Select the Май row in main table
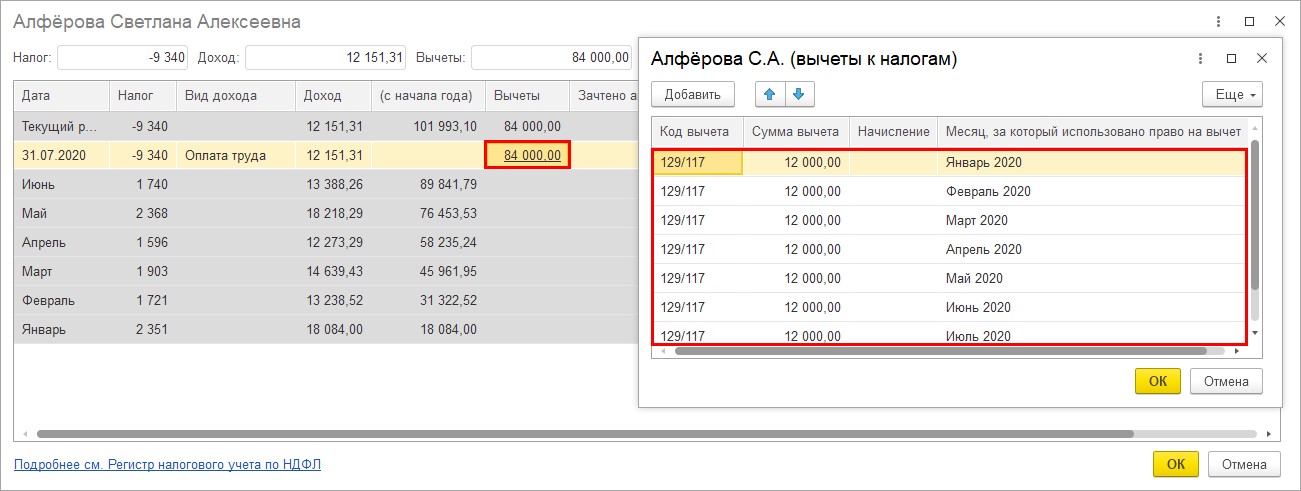Viewport: 1301px width, 491px height. [326, 213]
